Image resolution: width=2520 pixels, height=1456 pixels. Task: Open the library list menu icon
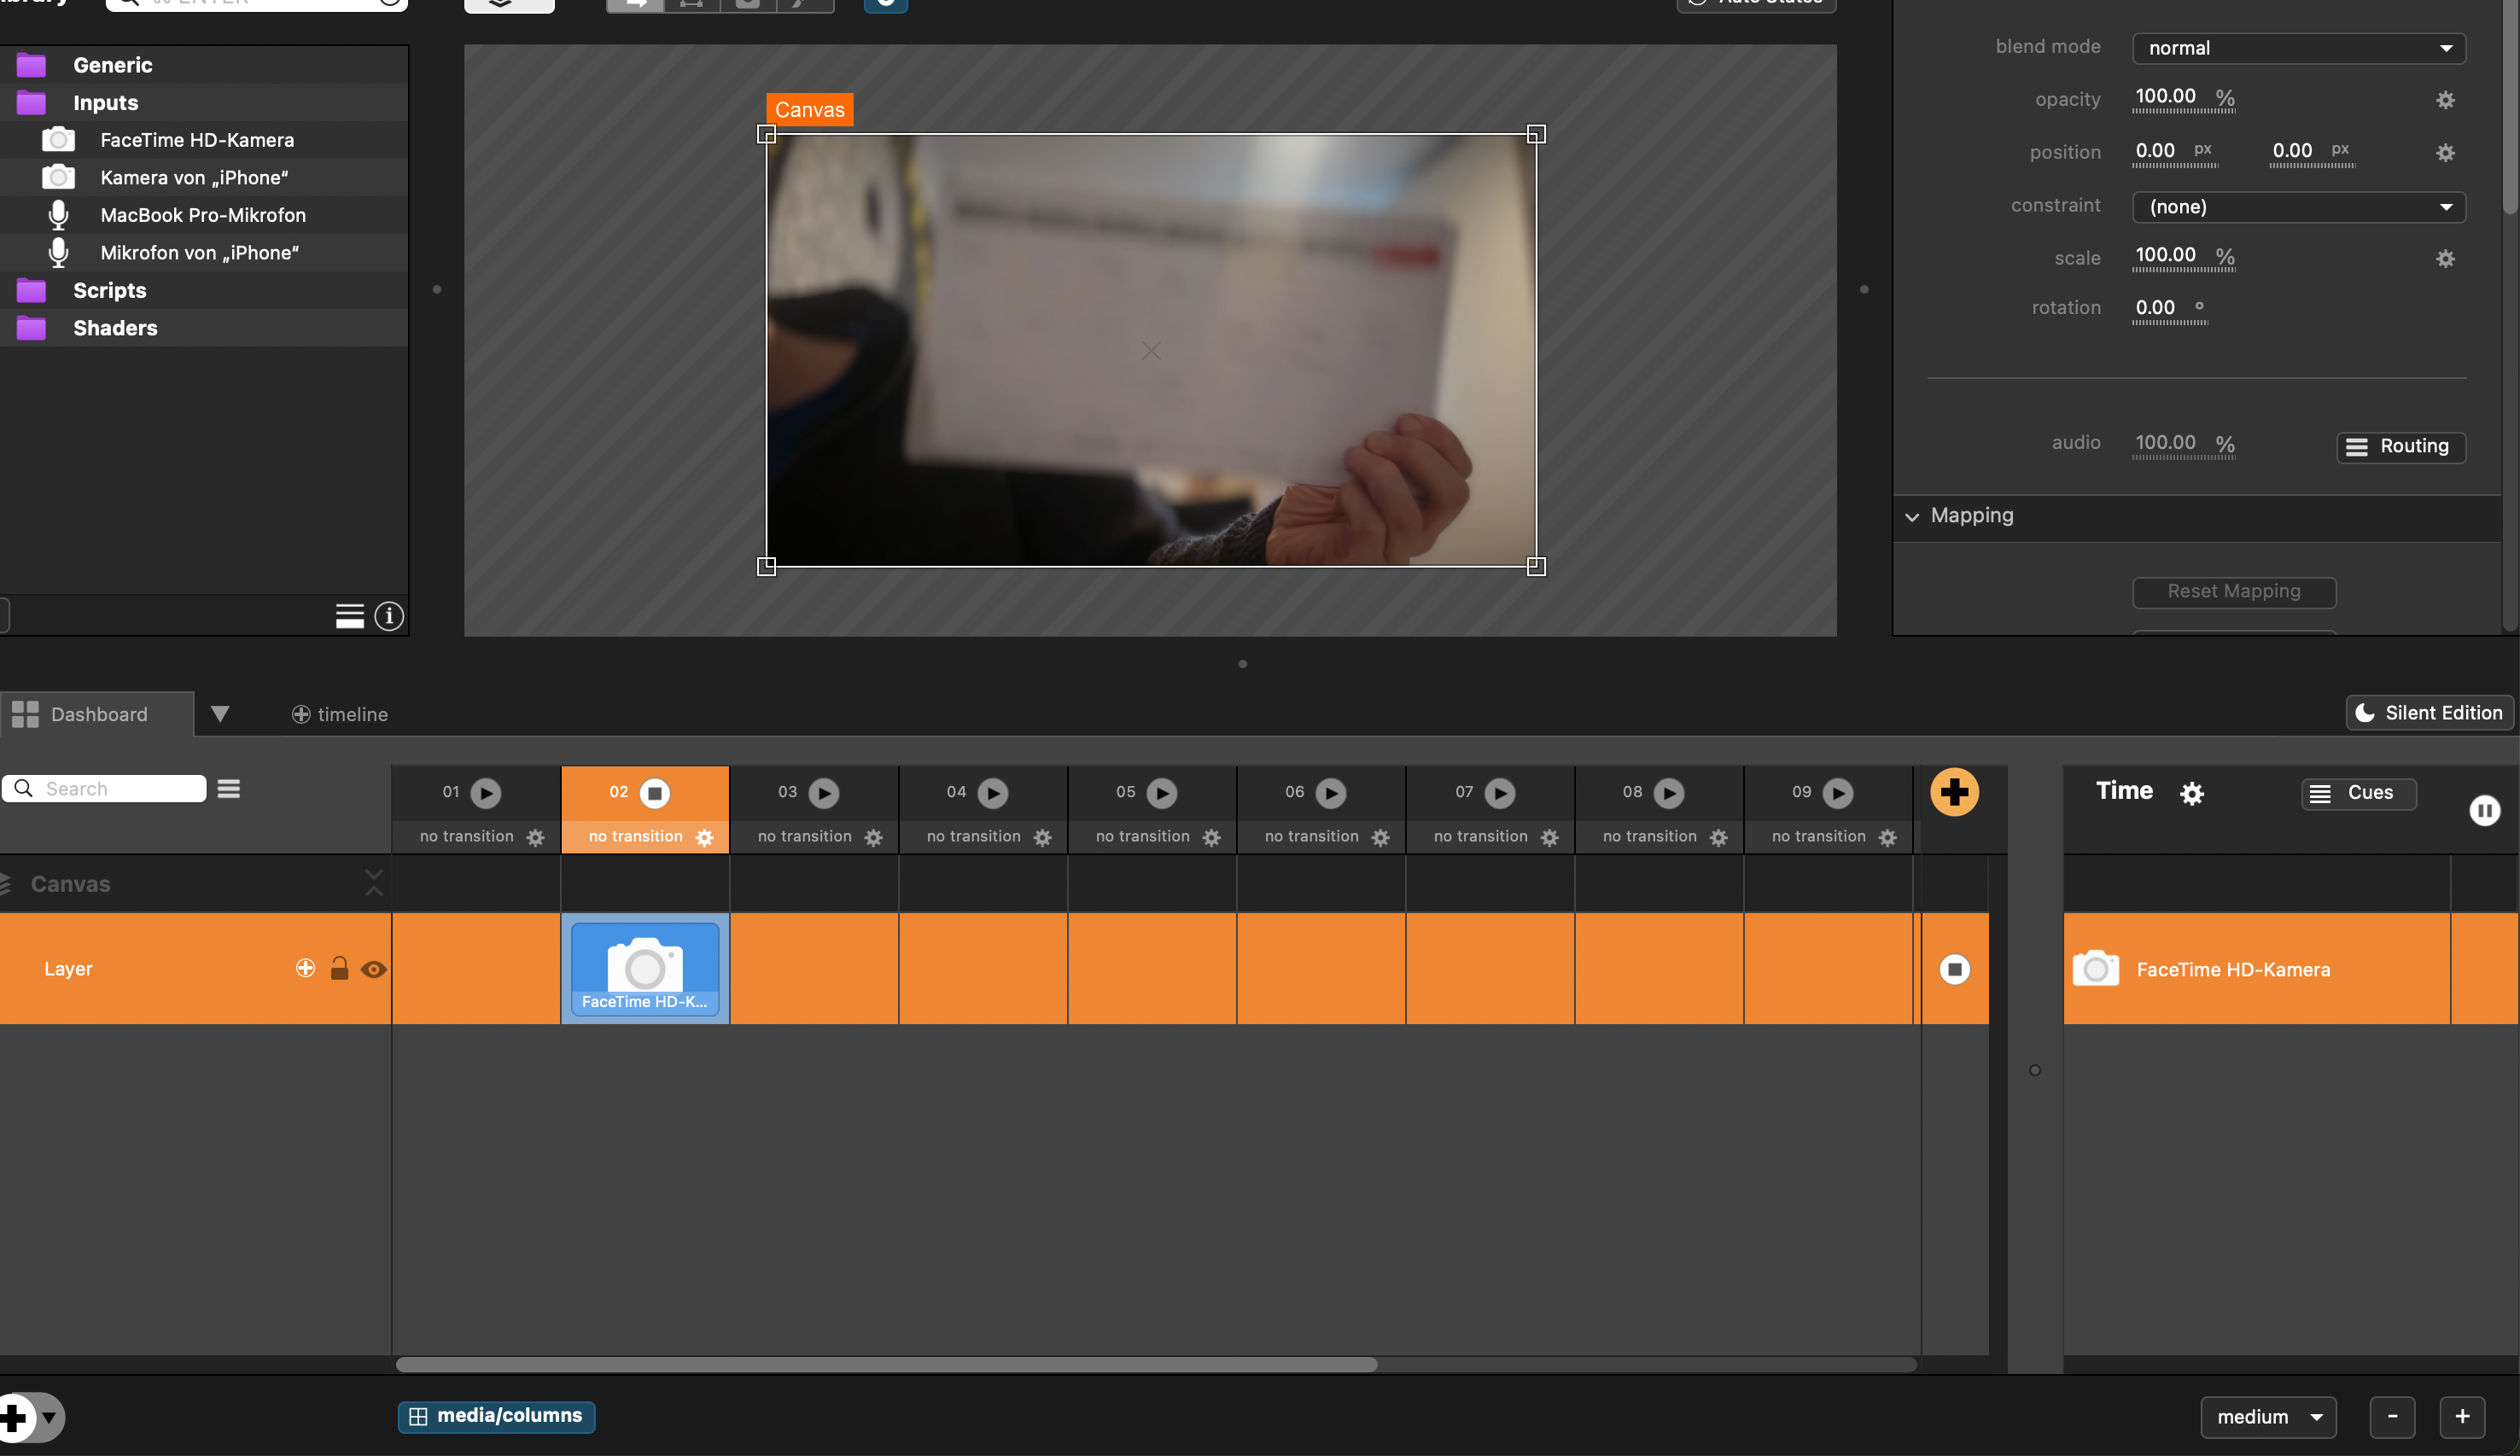pos(349,616)
